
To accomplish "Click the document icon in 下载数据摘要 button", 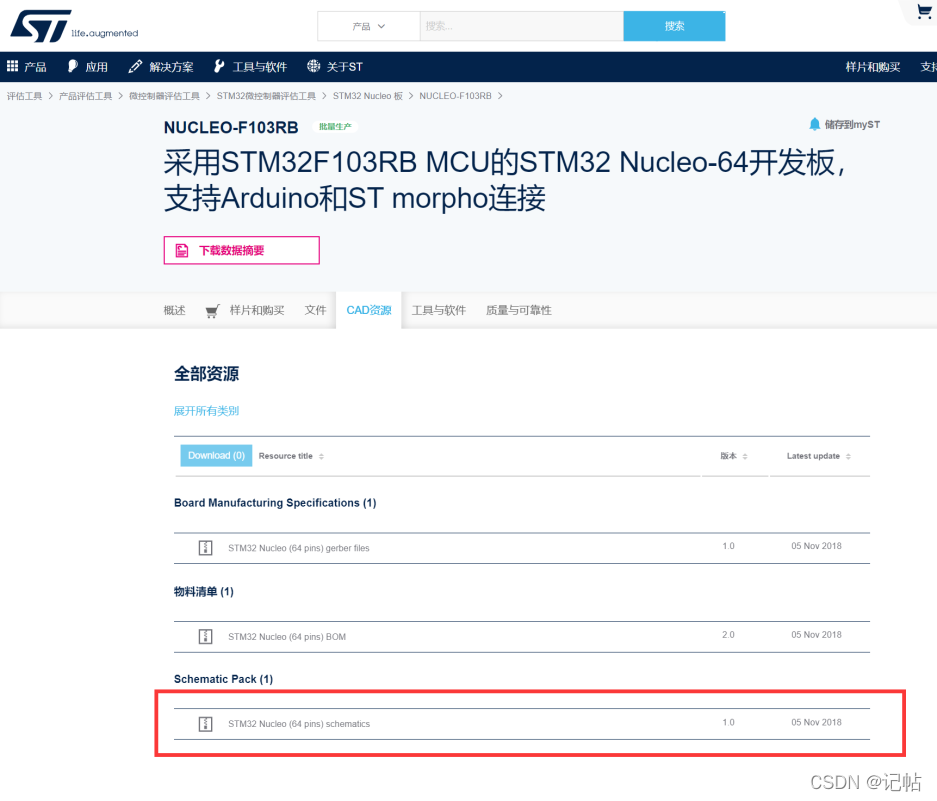I will (182, 250).
